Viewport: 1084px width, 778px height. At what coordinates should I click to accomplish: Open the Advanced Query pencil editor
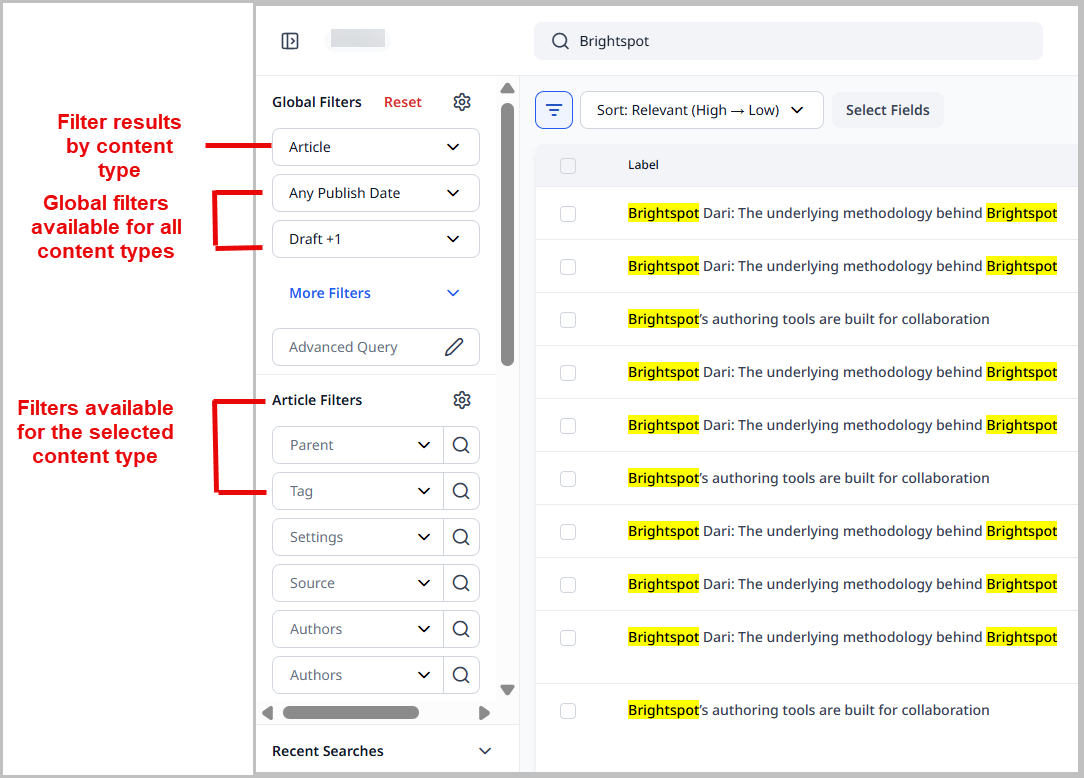pos(455,346)
